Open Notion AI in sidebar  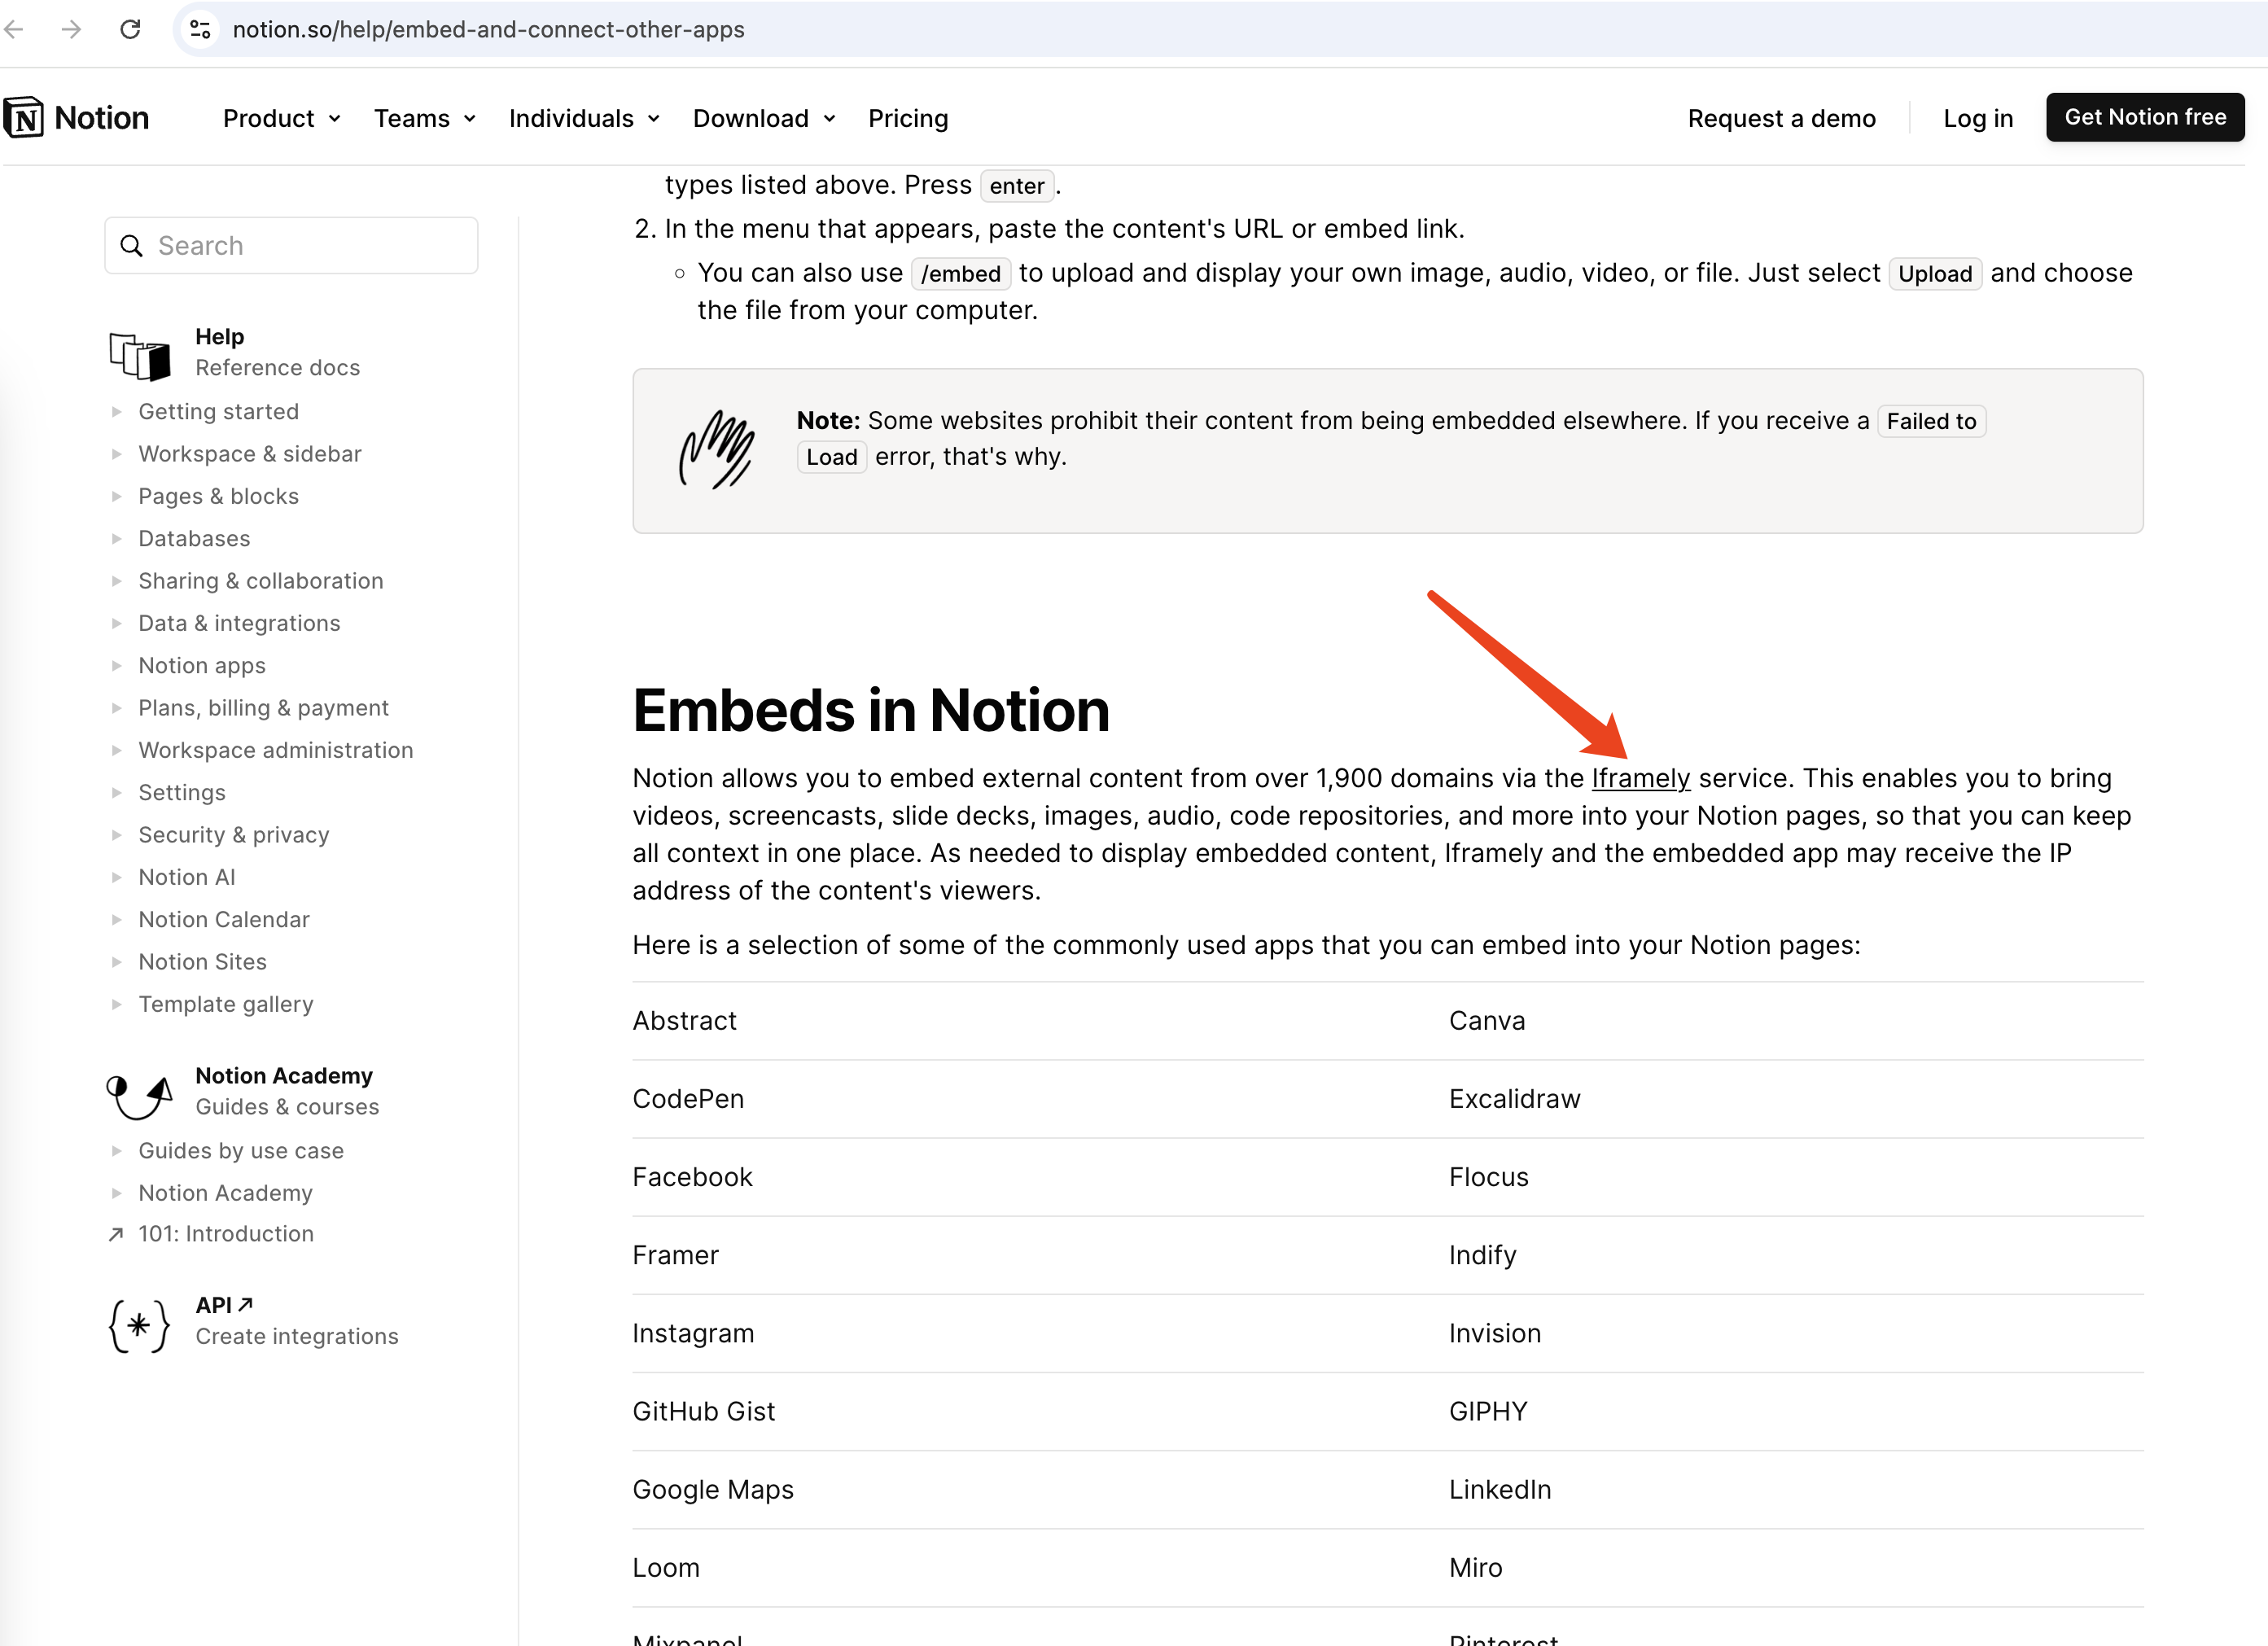(x=187, y=877)
